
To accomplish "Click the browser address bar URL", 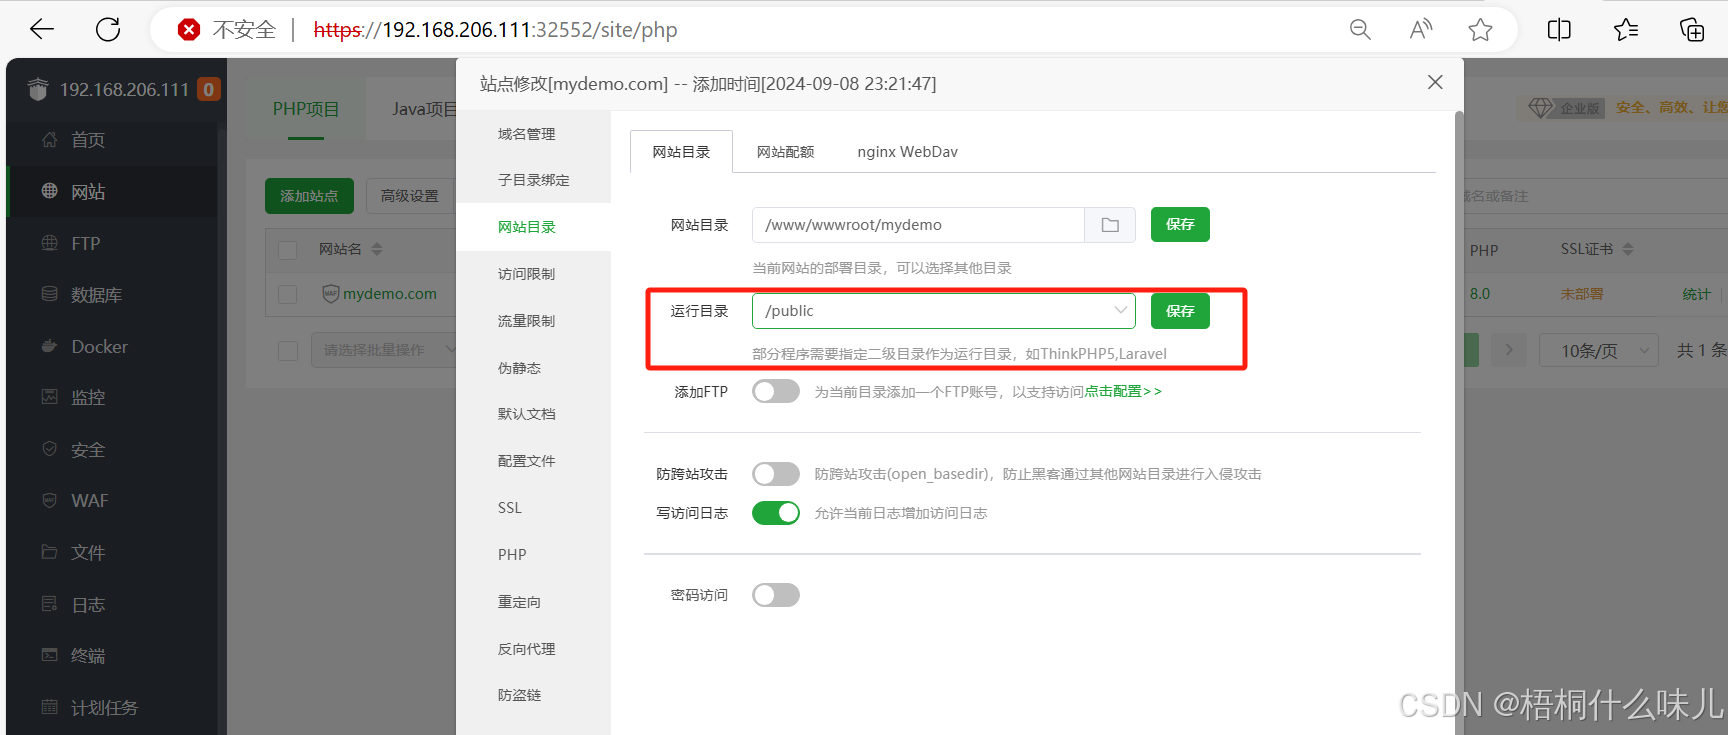I will [495, 30].
